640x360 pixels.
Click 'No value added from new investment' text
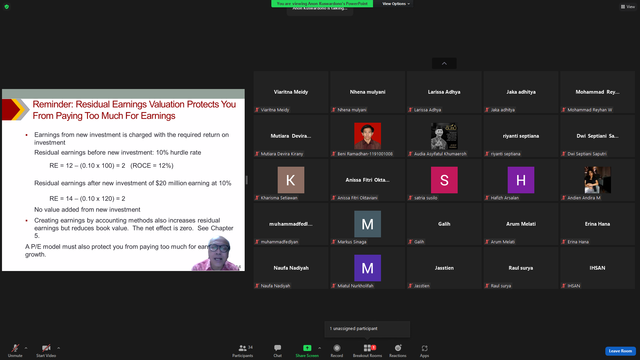point(87,210)
